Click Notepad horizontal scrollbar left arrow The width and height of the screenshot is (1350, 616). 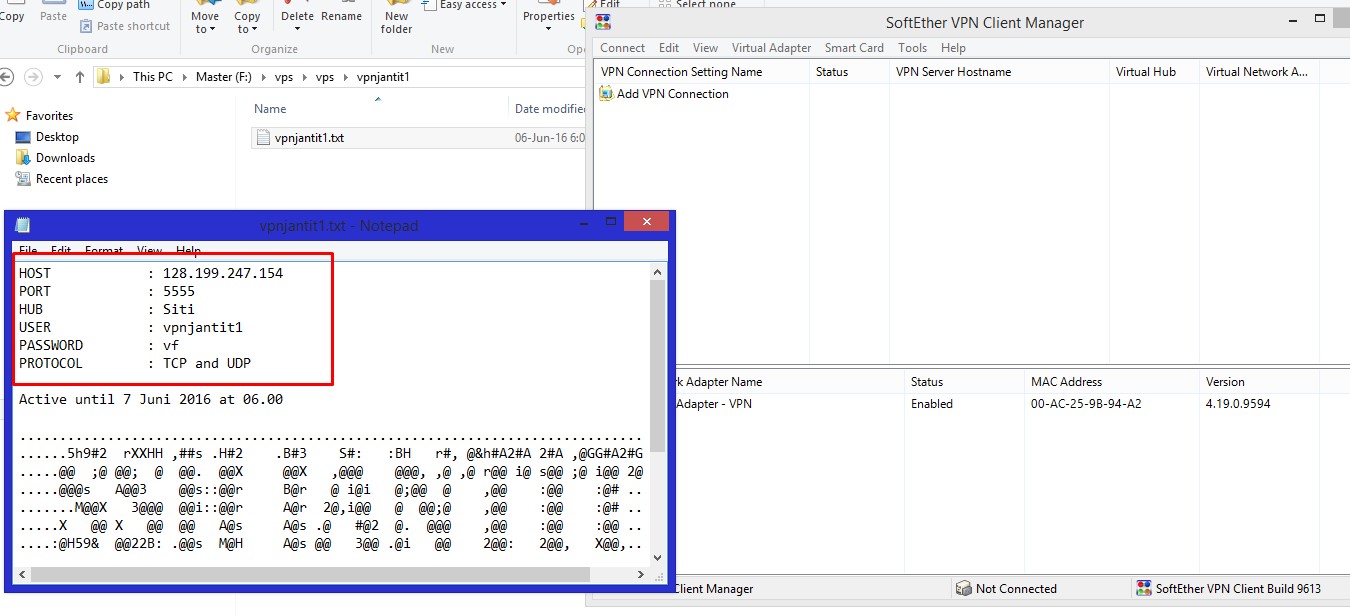pos(23,575)
